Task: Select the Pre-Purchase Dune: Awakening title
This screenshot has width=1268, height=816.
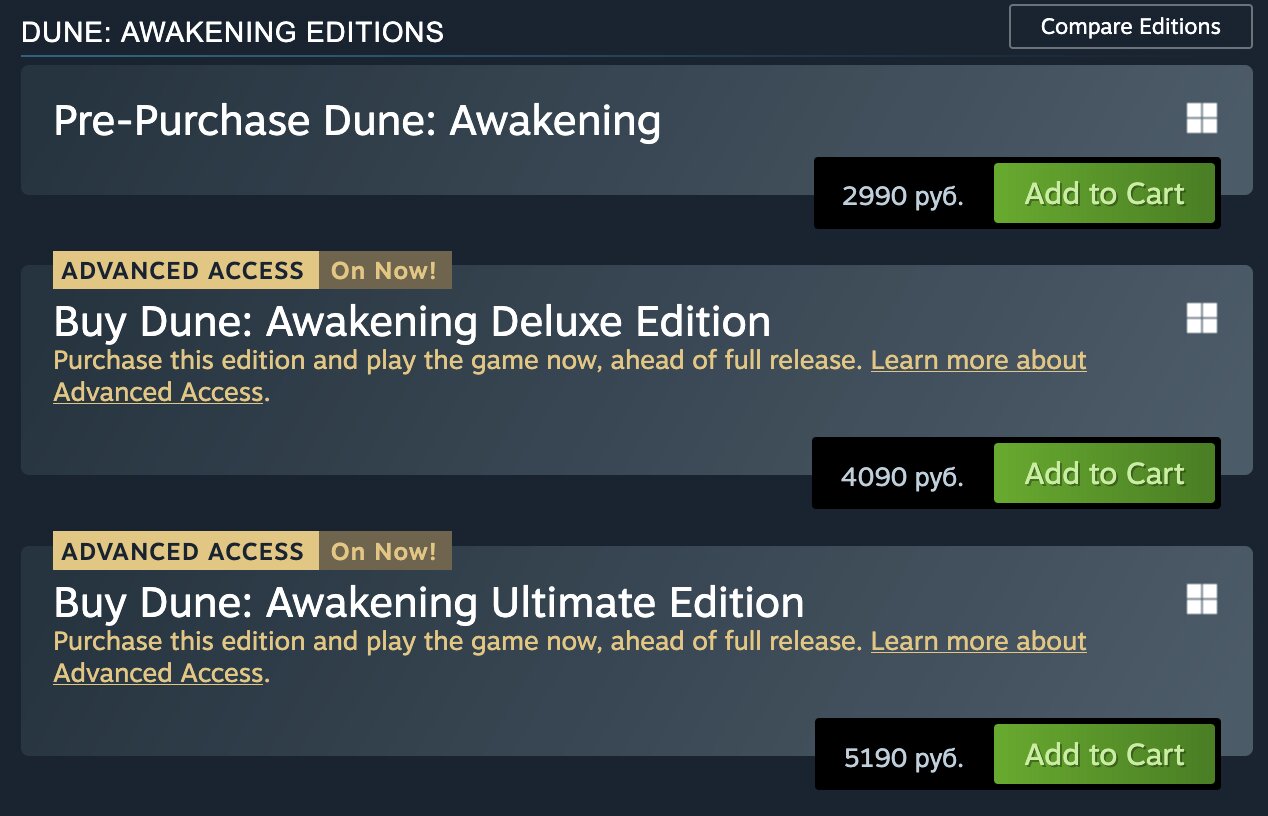Action: coord(357,121)
